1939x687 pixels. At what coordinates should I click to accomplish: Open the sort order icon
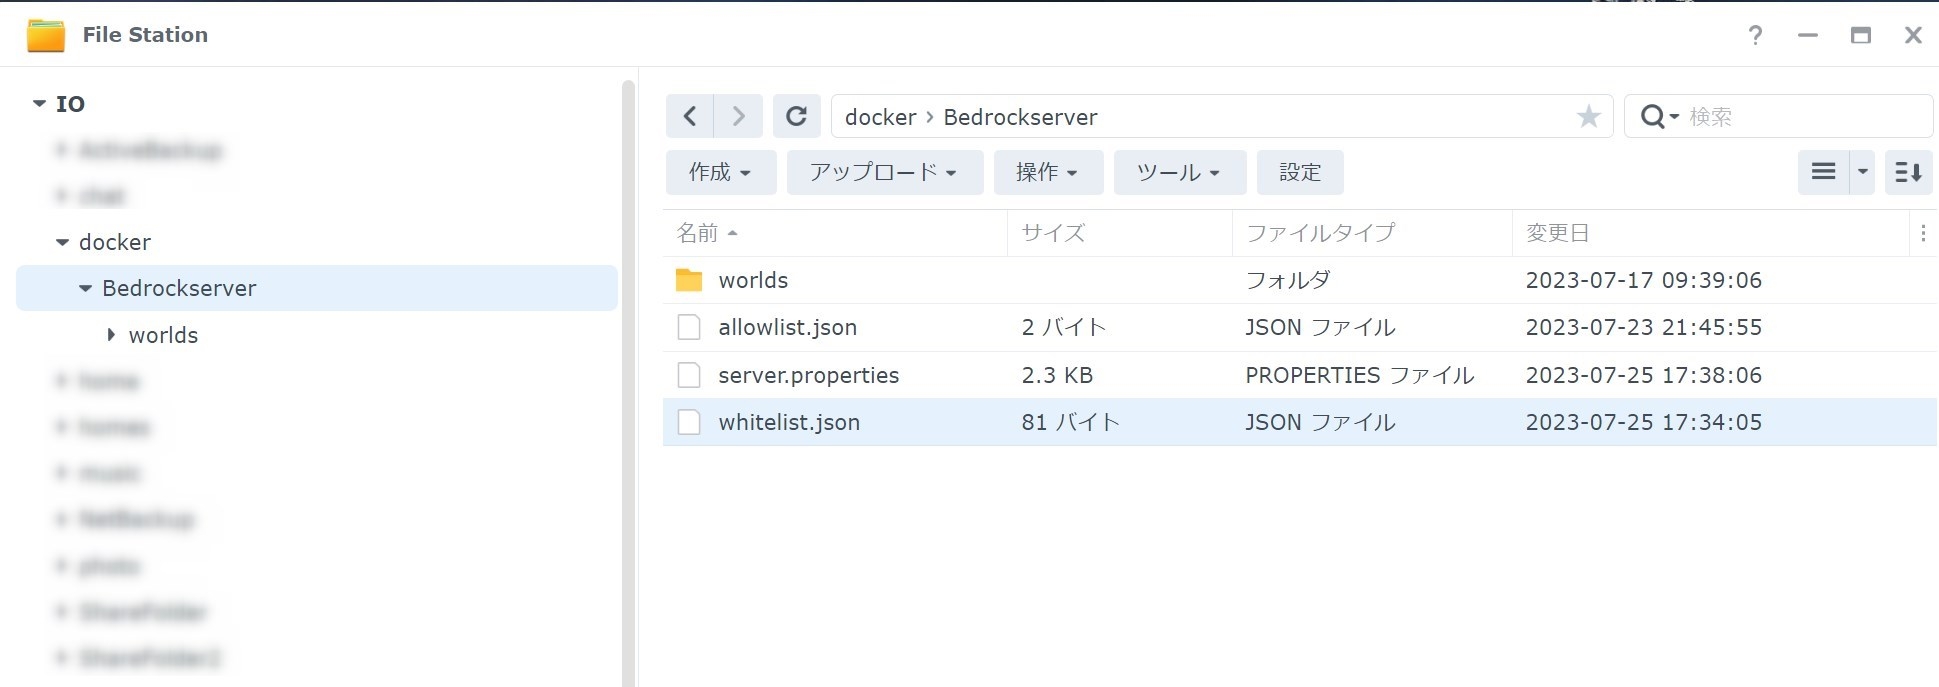(x=1908, y=172)
